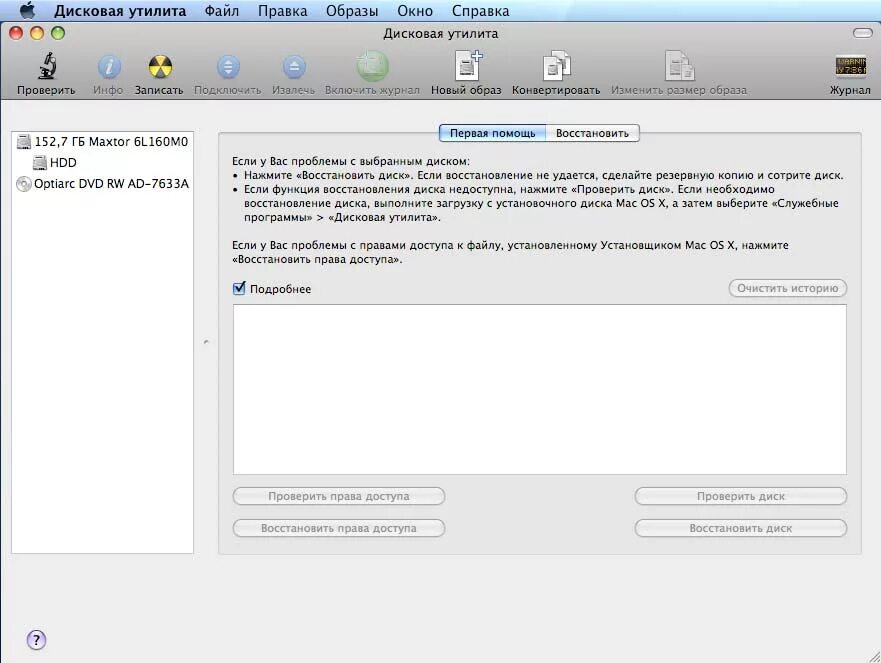Click the Извлечь (Eject) toolbar icon

click(293, 70)
